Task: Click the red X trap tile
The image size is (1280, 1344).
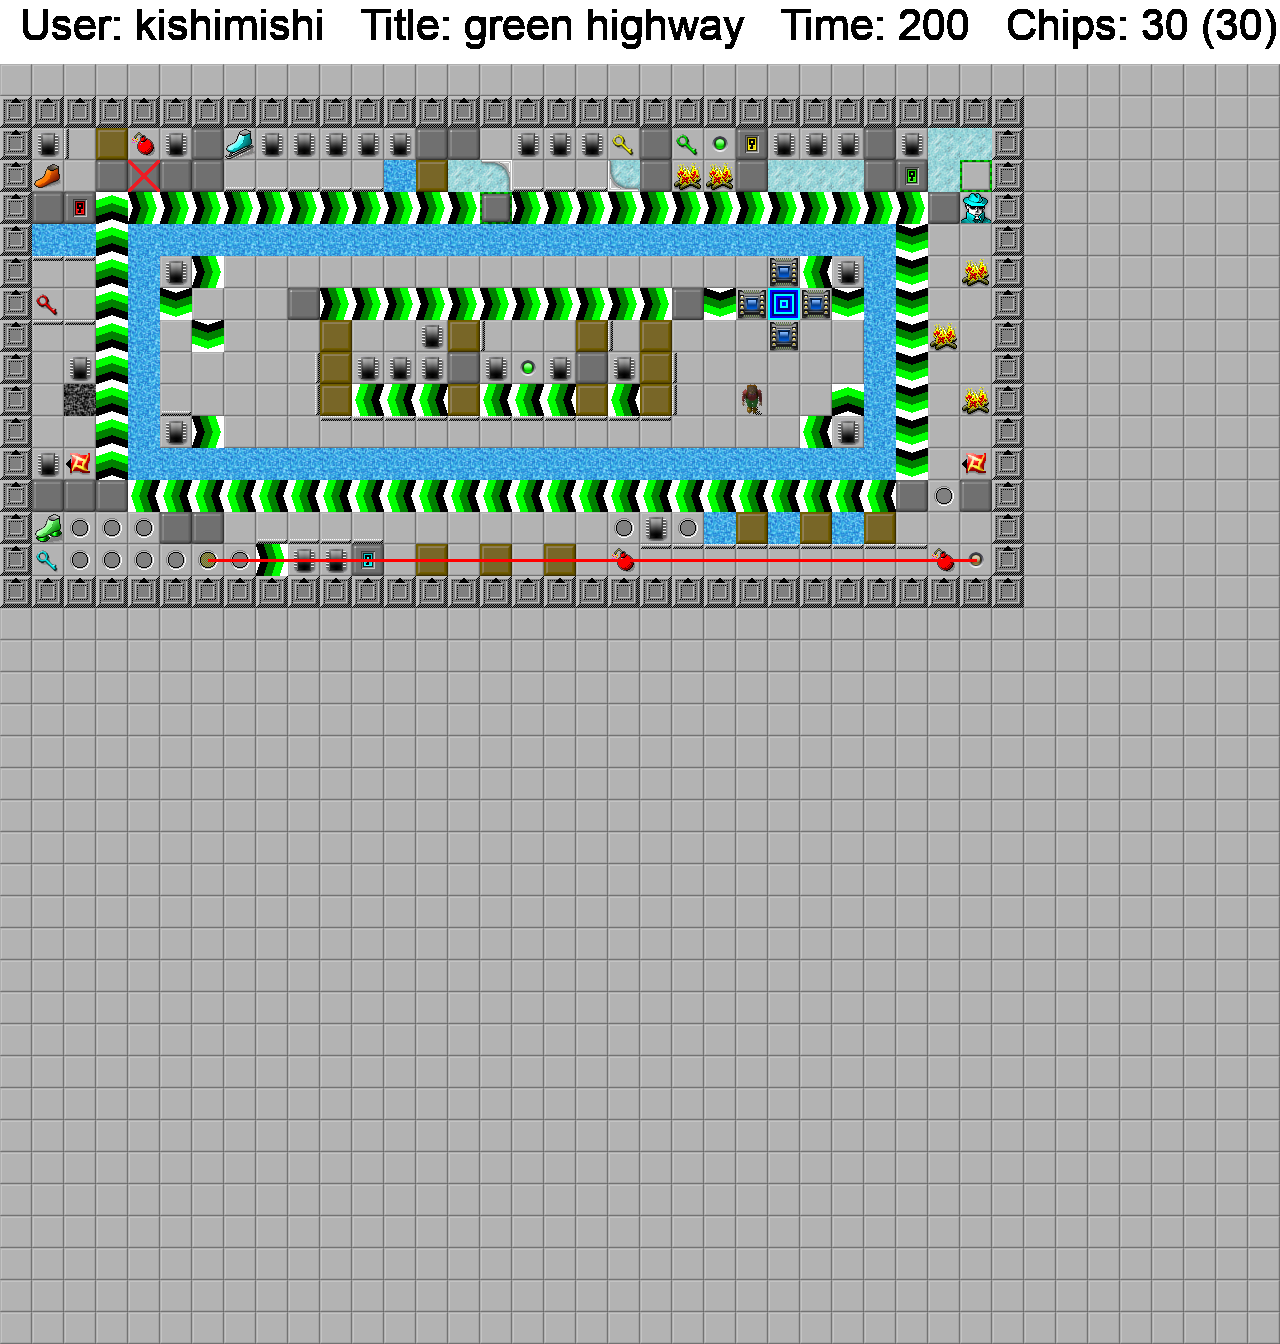Action: pos(144,176)
